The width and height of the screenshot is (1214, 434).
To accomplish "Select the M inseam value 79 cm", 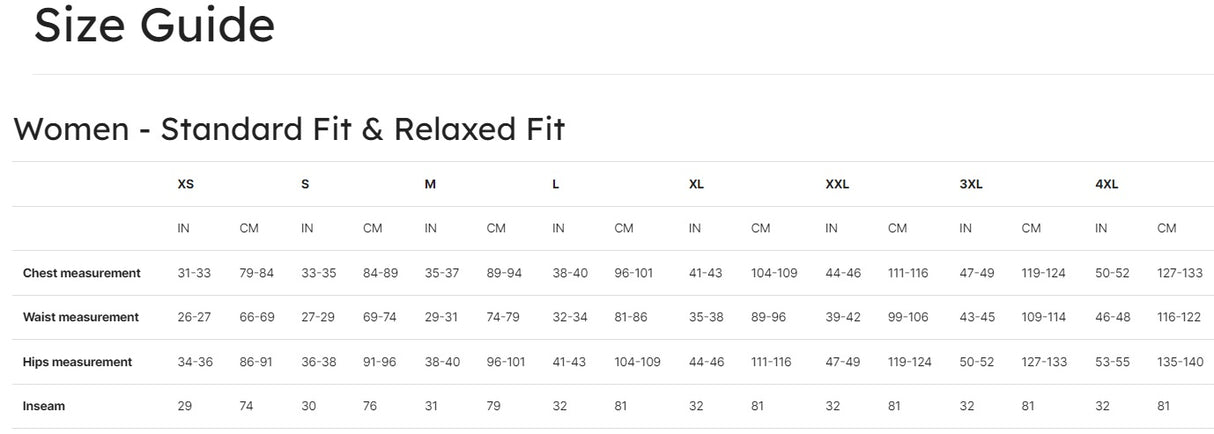I will tap(495, 406).
